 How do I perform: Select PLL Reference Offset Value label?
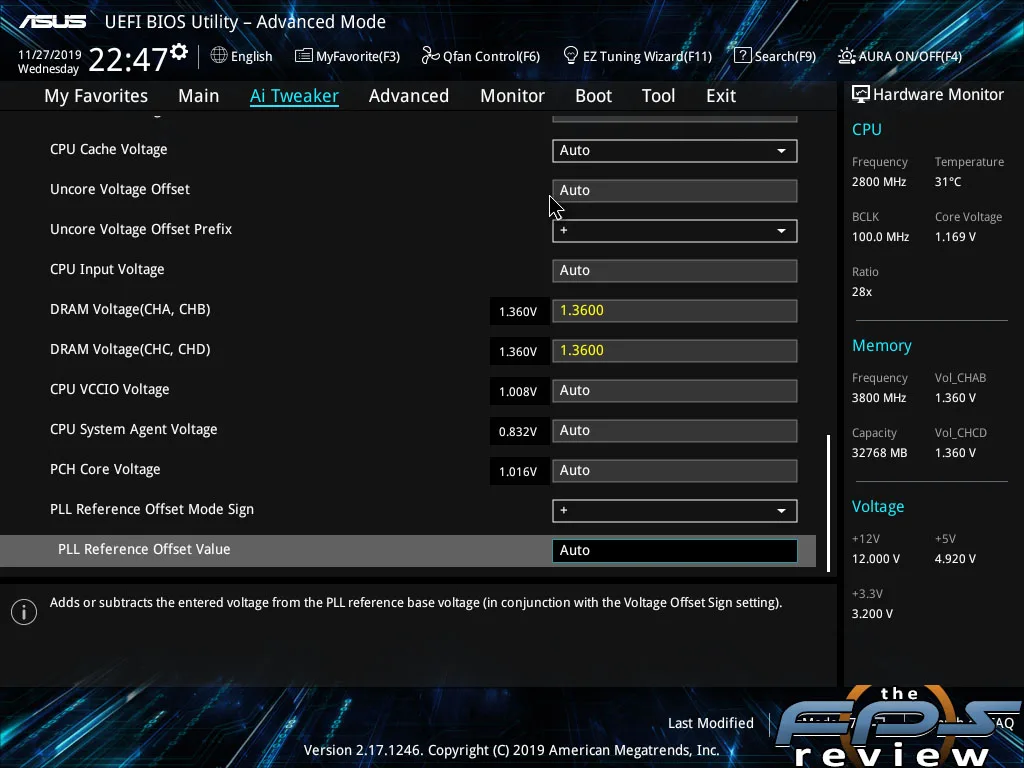pos(144,549)
